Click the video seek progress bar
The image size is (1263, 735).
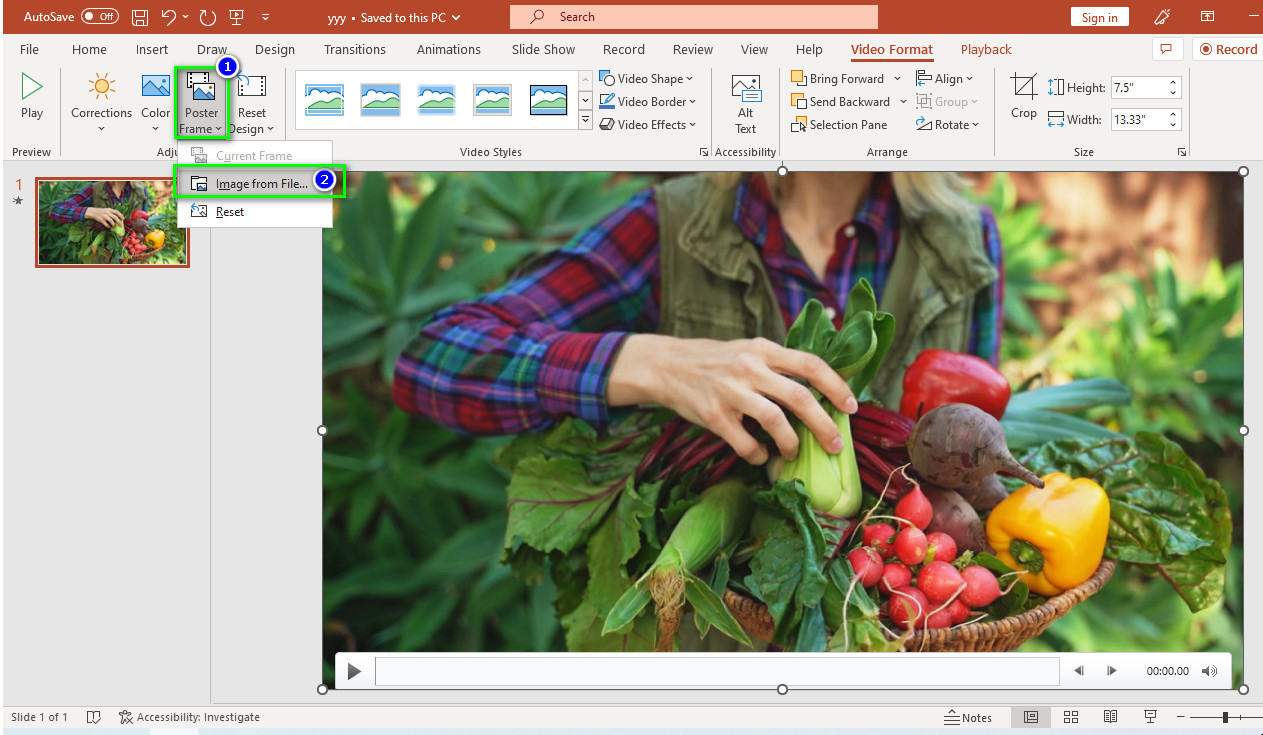717,671
